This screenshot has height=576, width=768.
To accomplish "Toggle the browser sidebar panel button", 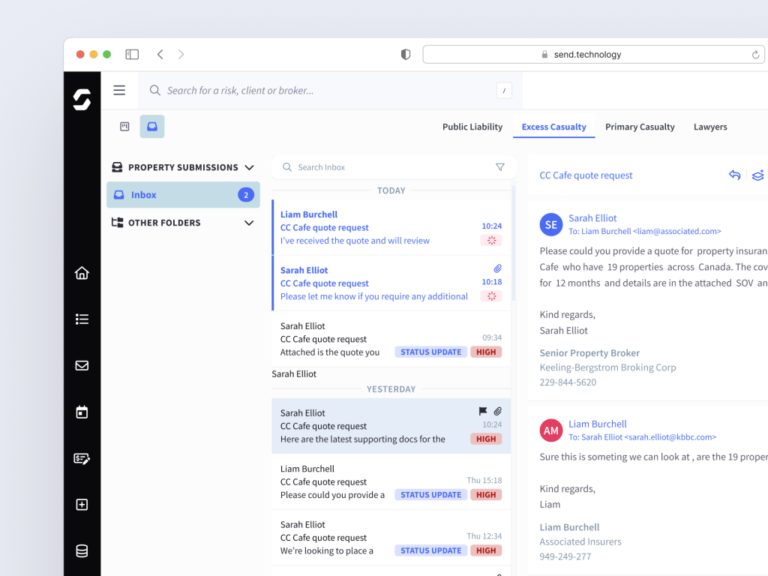I will (132, 54).
